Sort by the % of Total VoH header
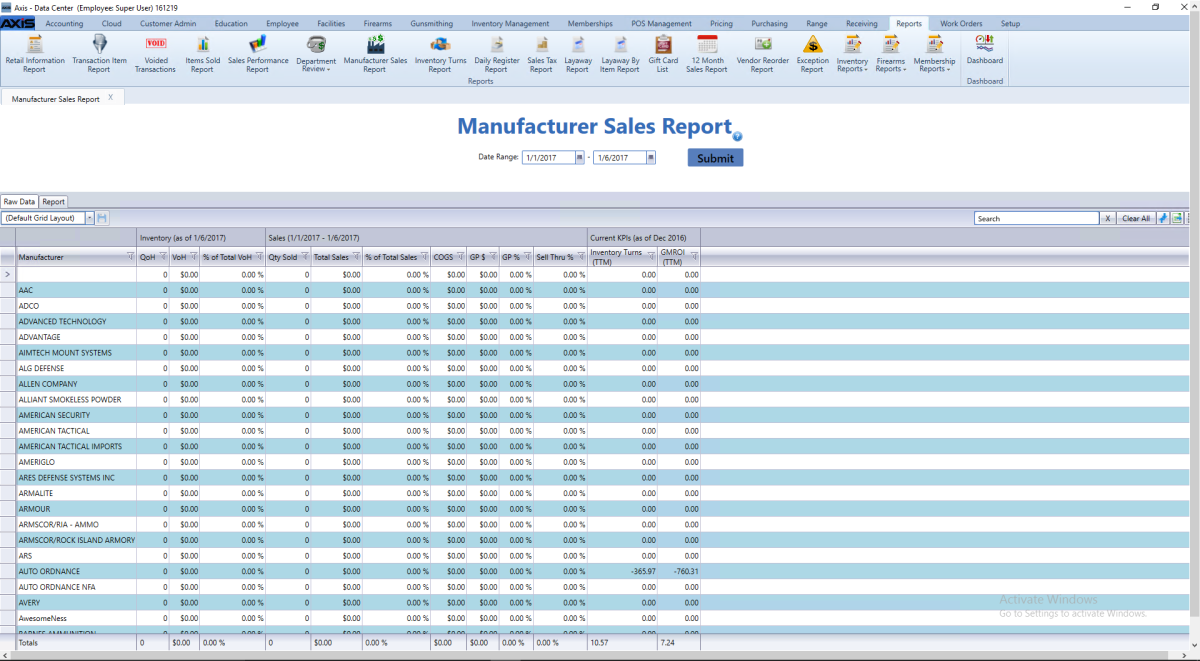 (227, 257)
